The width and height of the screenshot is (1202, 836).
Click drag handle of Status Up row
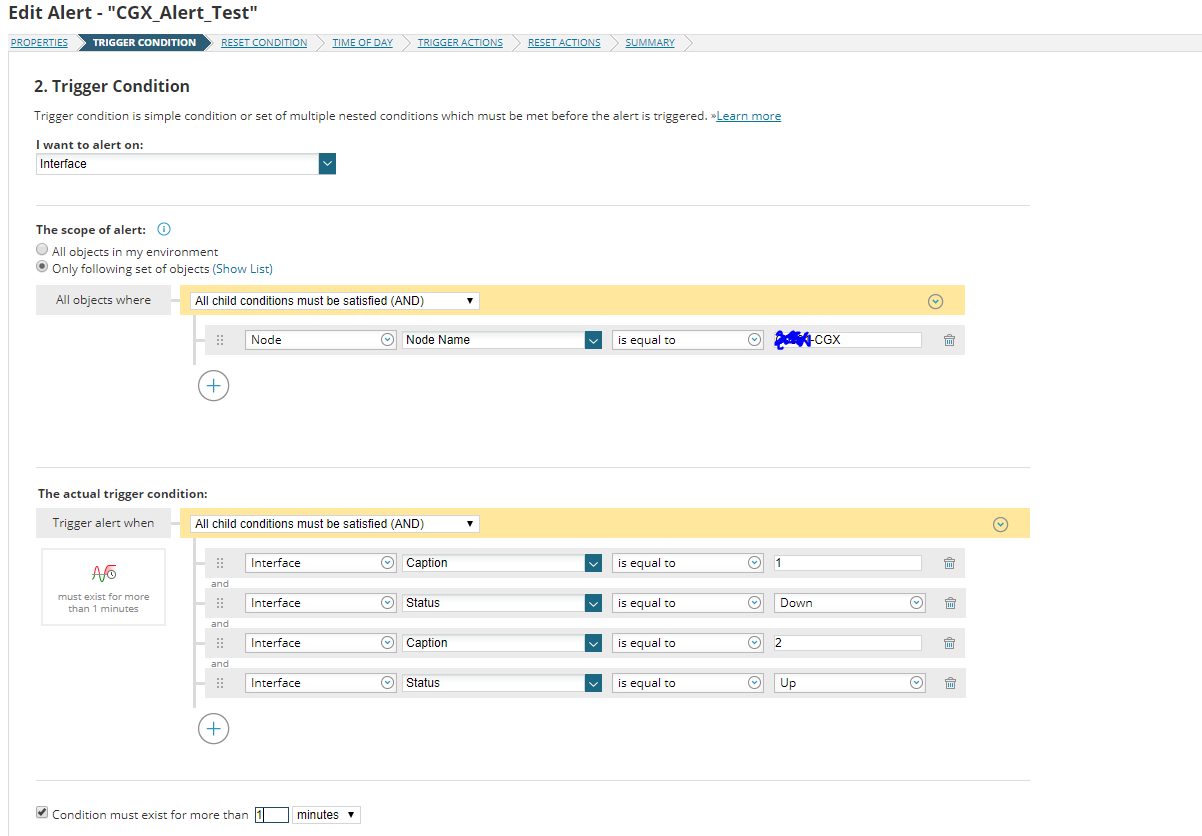coord(220,683)
